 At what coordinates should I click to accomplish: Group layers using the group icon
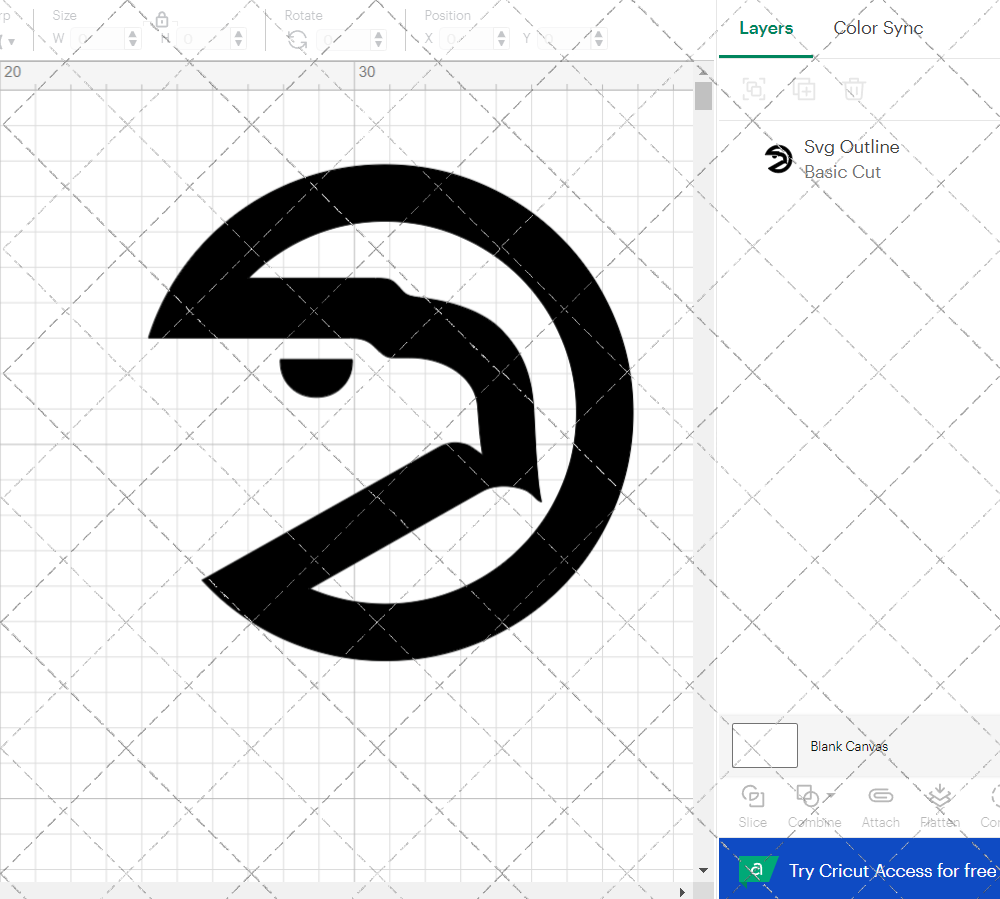753,89
